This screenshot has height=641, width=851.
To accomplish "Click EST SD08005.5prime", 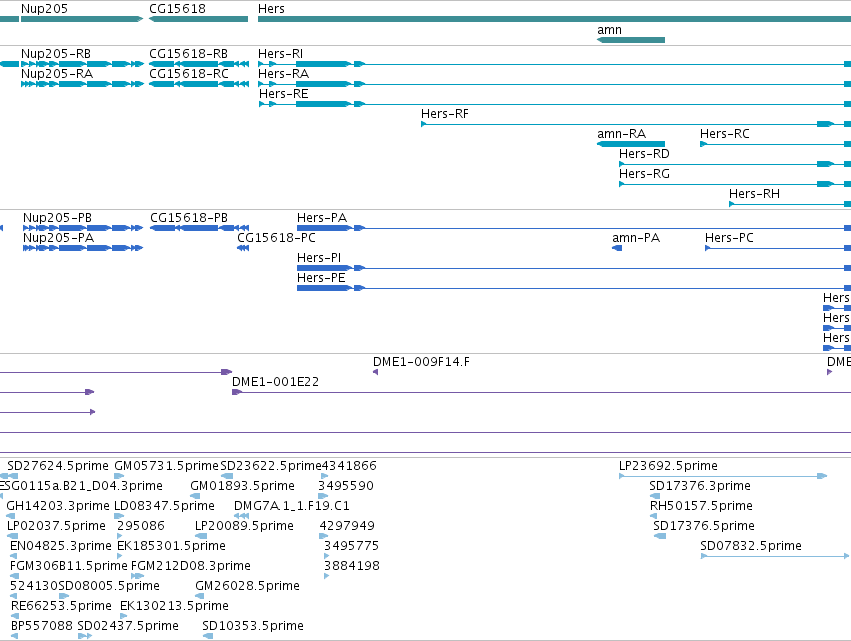I will pos(109,587).
